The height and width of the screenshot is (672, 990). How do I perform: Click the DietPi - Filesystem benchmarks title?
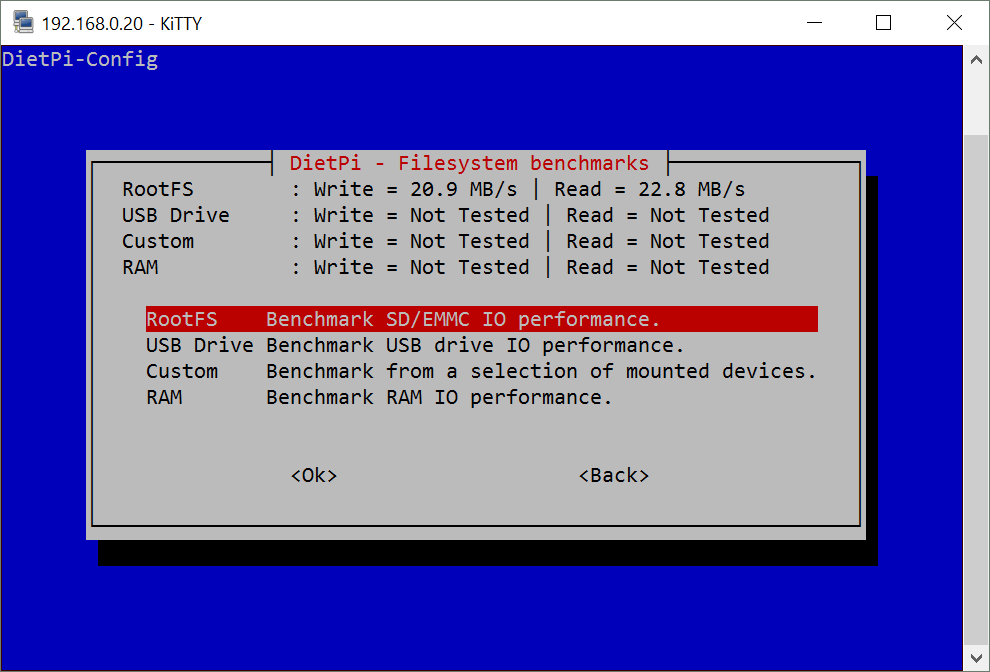point(469,163)
